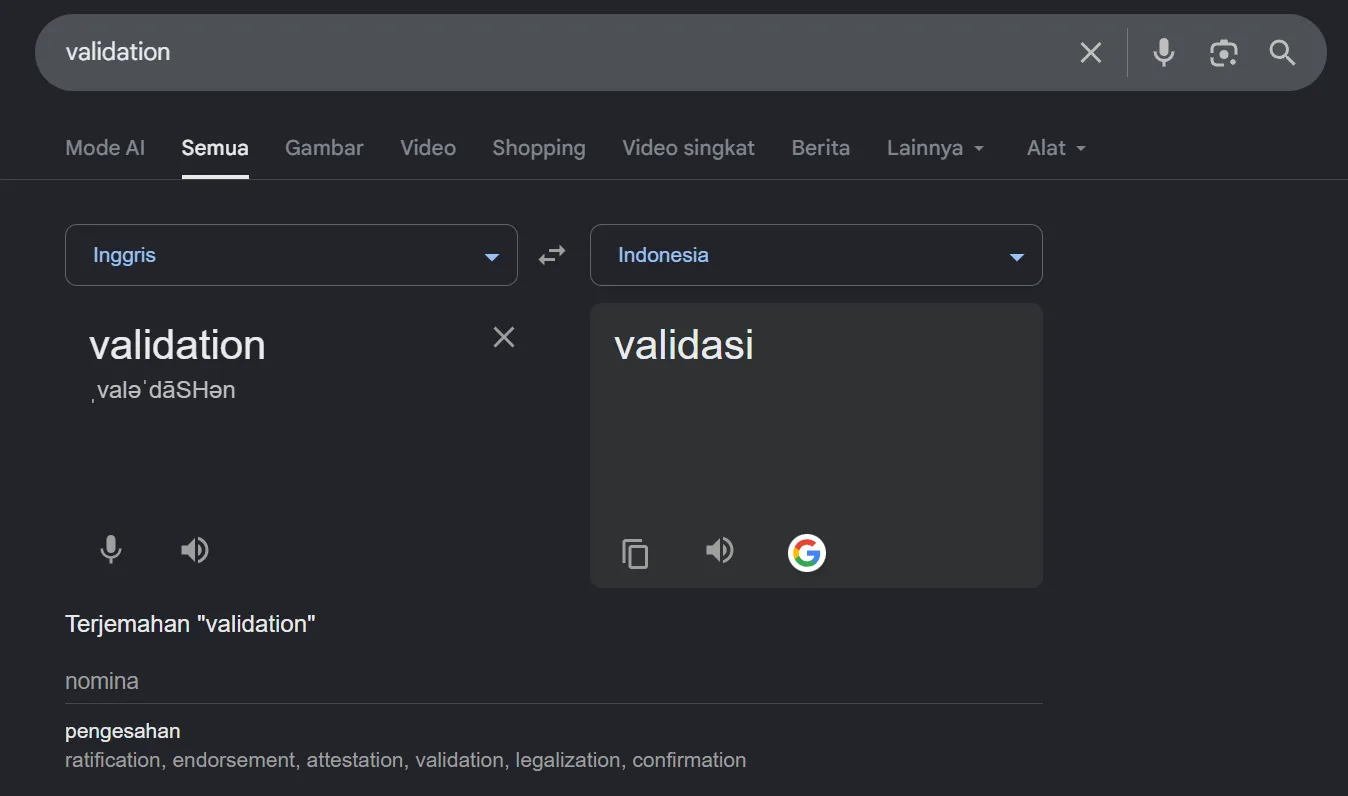Swap the source and target languages
The image size is (1348, 796).
click(552, 255)
